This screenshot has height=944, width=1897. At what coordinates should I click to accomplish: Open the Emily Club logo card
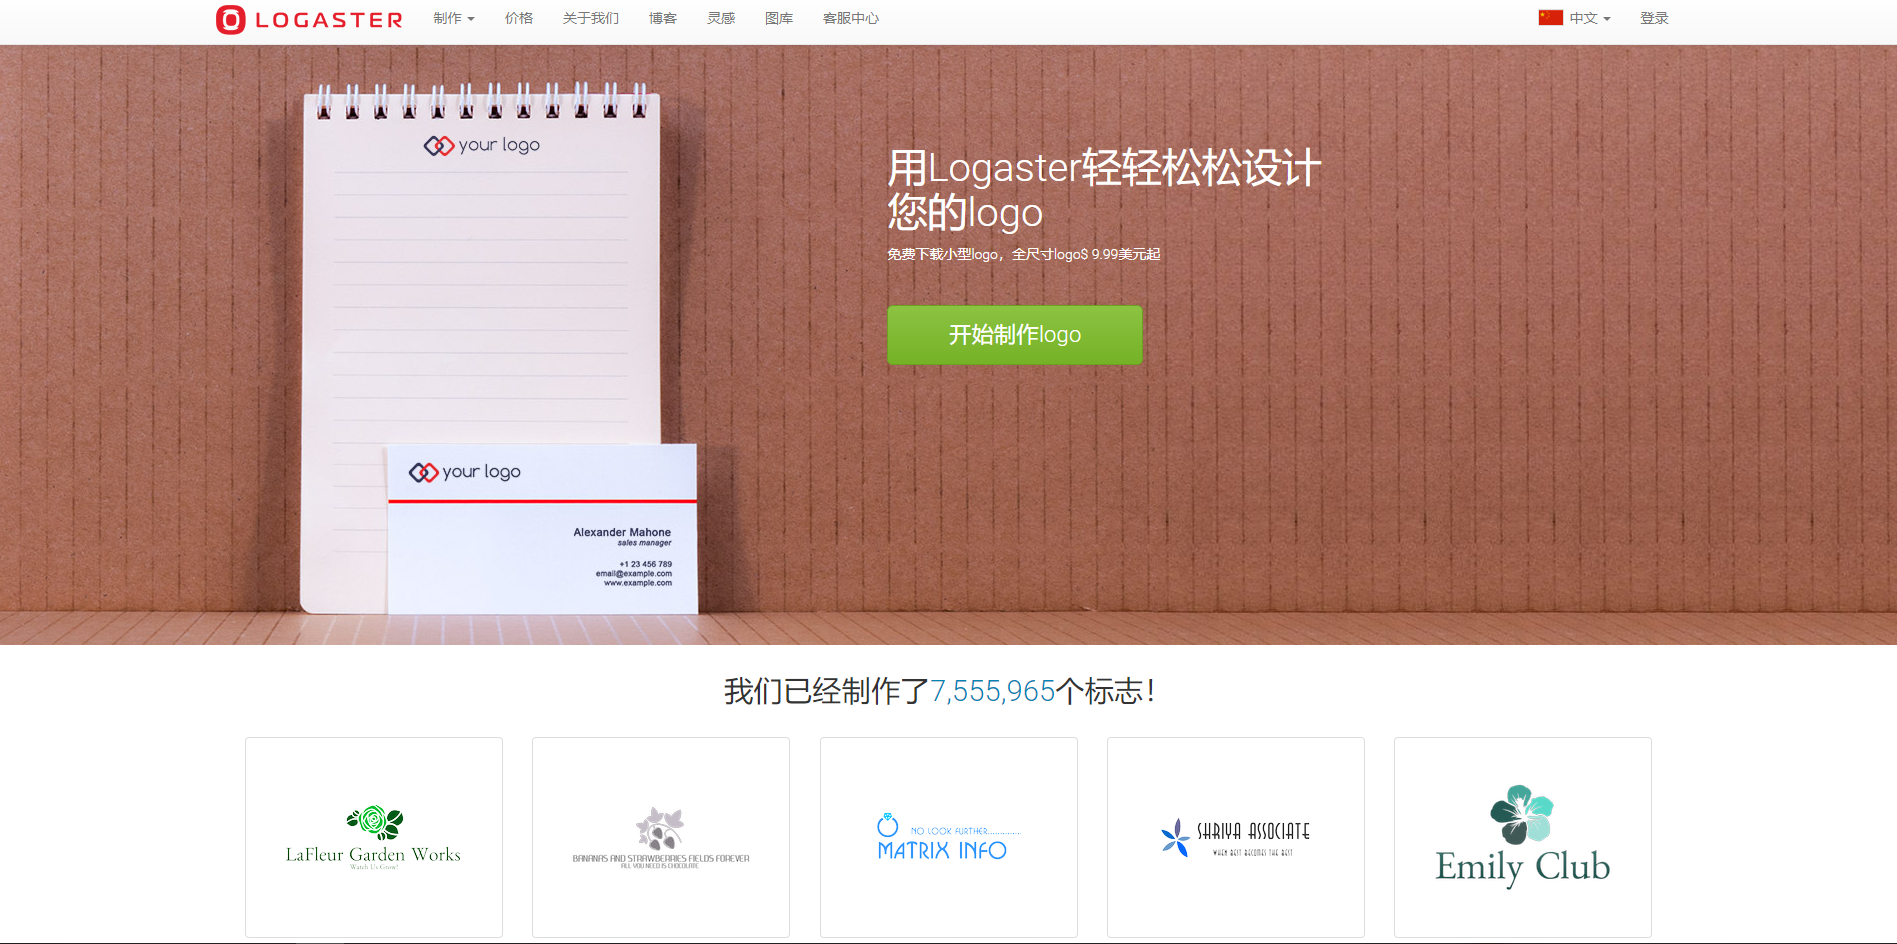(x=1523, y=837)
